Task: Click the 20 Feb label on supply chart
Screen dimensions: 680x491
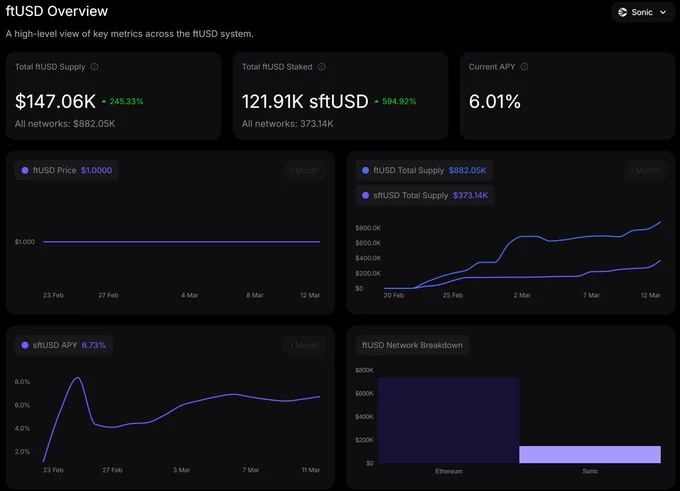Action: click(x=394, y=295)
